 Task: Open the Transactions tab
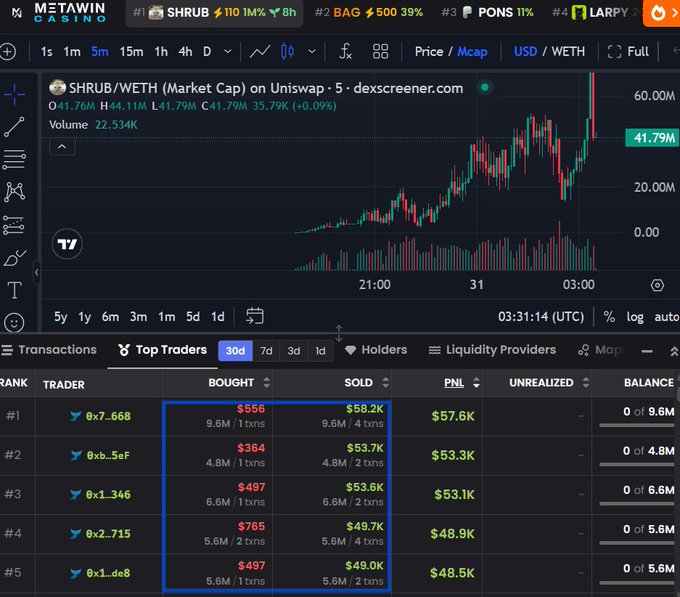(x=49, y=350)
